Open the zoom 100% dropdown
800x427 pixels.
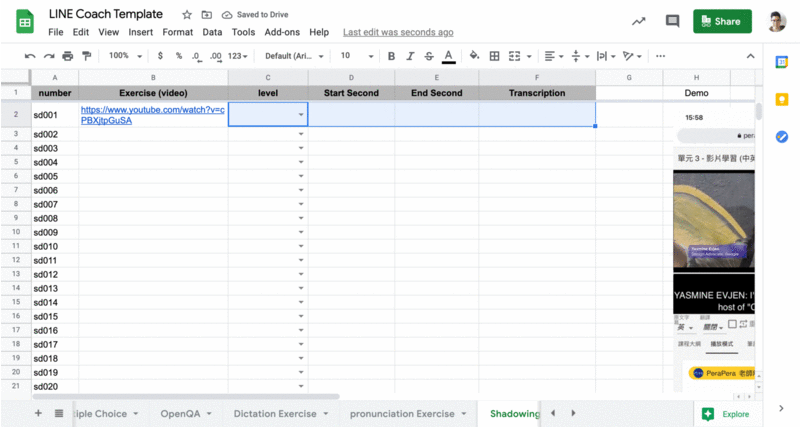click(125, 56)
